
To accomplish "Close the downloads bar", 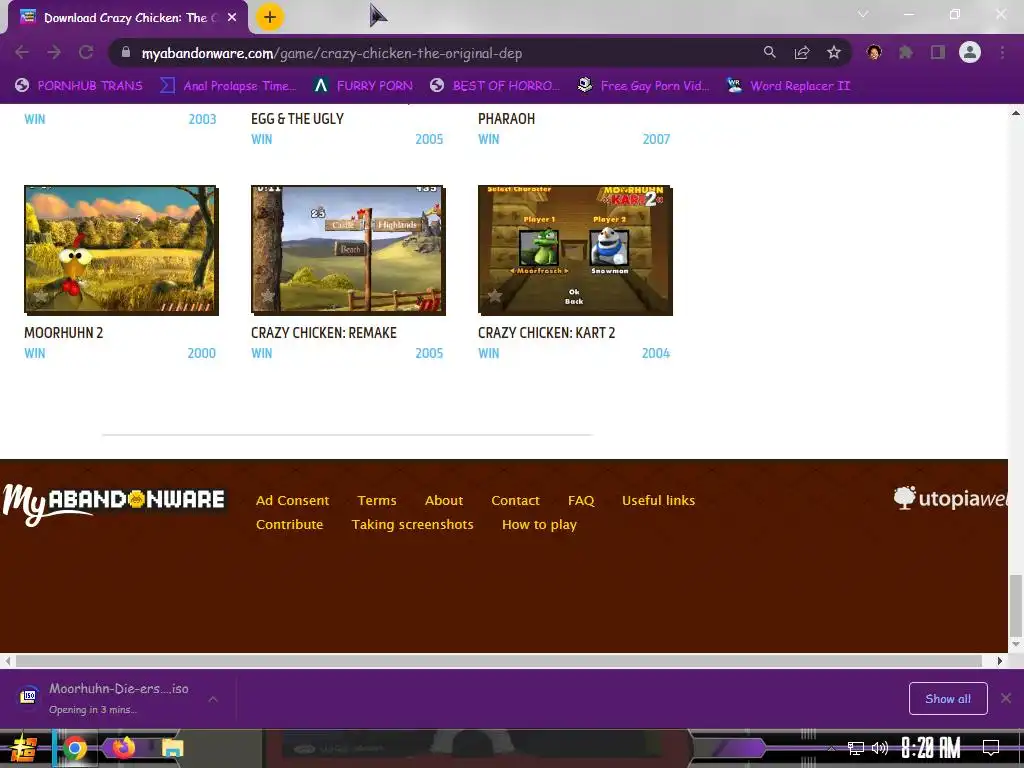I will (x=1006, y=698).
